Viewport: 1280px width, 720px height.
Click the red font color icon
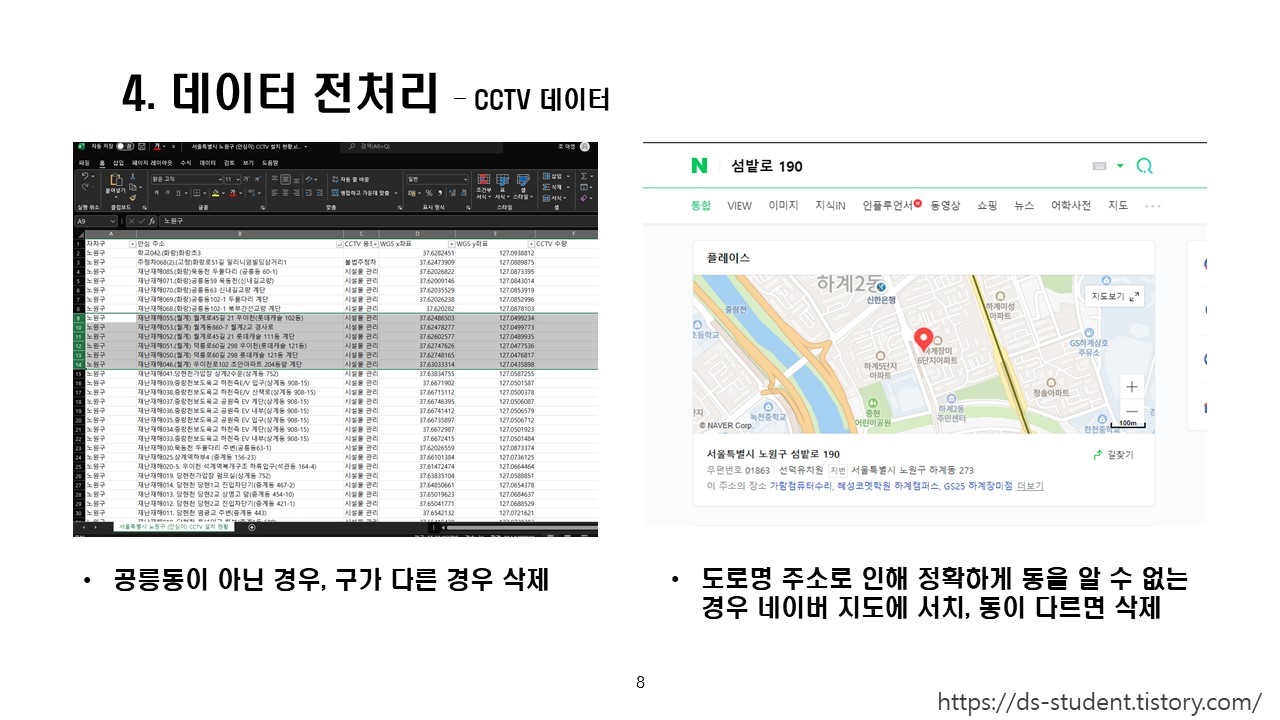tap(233, 193)
